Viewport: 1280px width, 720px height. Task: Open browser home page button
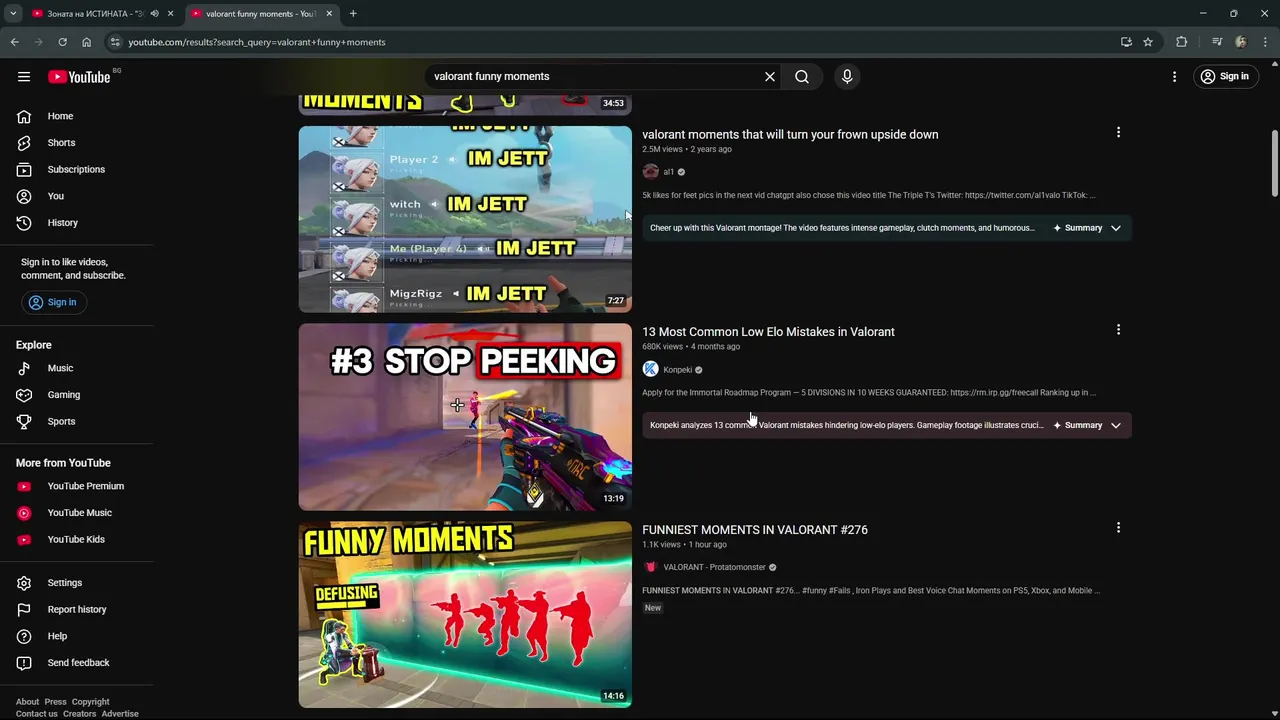pos(86,42)
